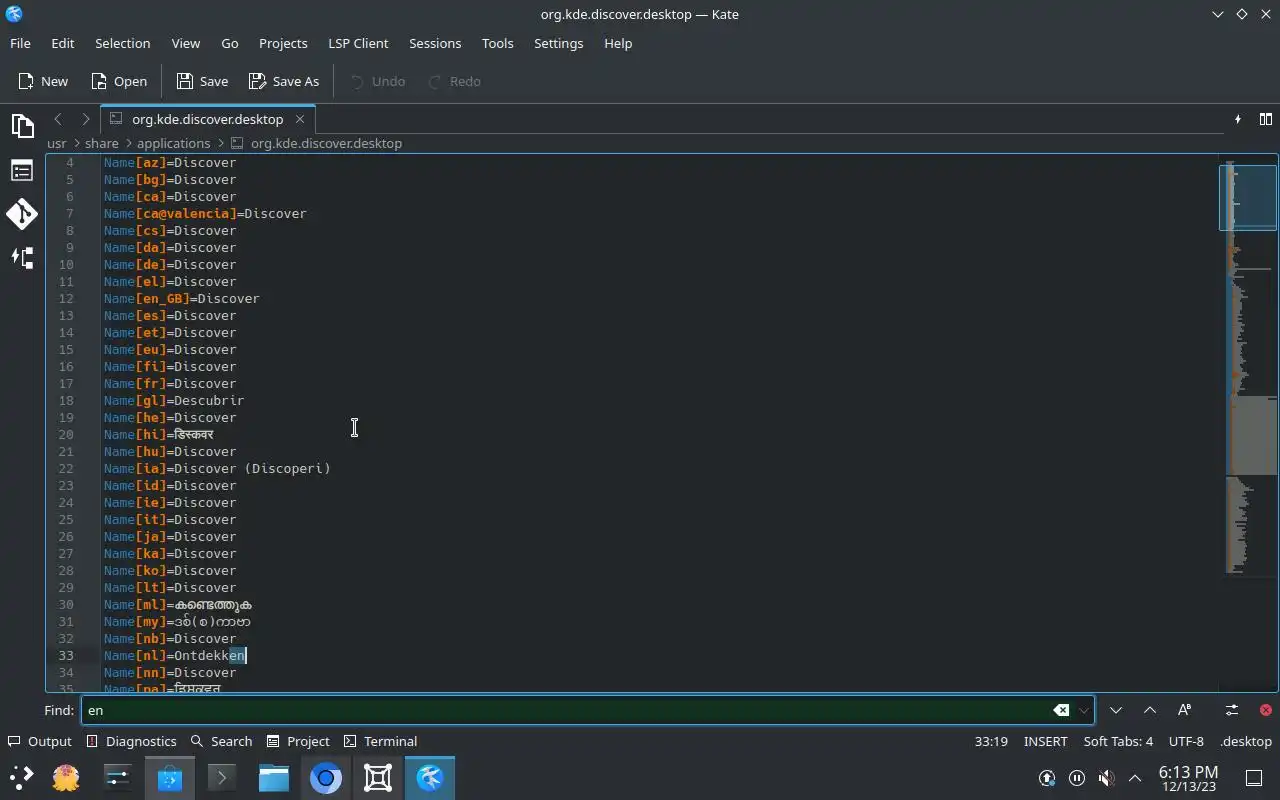Open the Find history dropdown arrow
This screenshot has width=1280, height=800.
pos(1084,710)
